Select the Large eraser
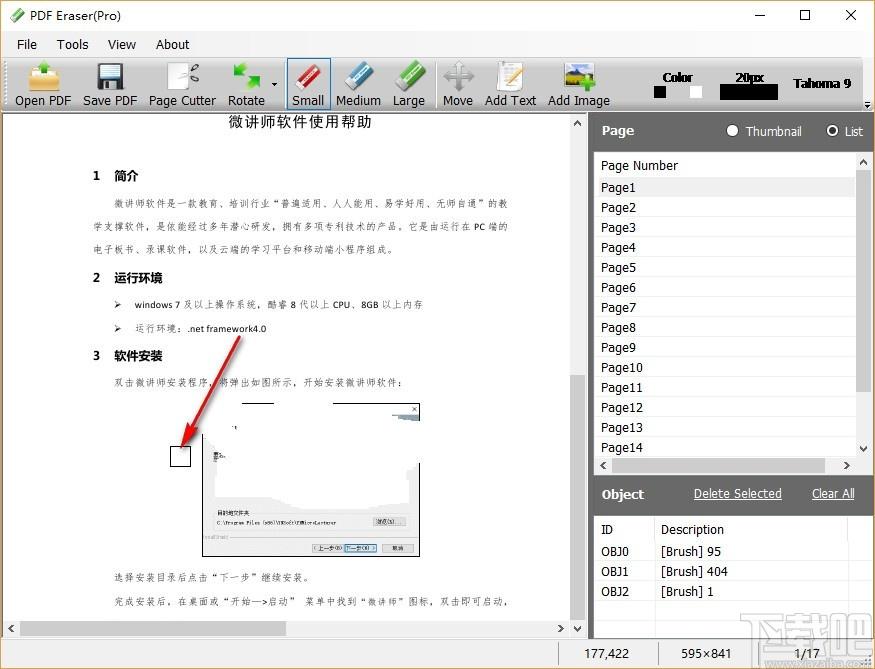This screenshot has height=669, width=875. (408, 84)
